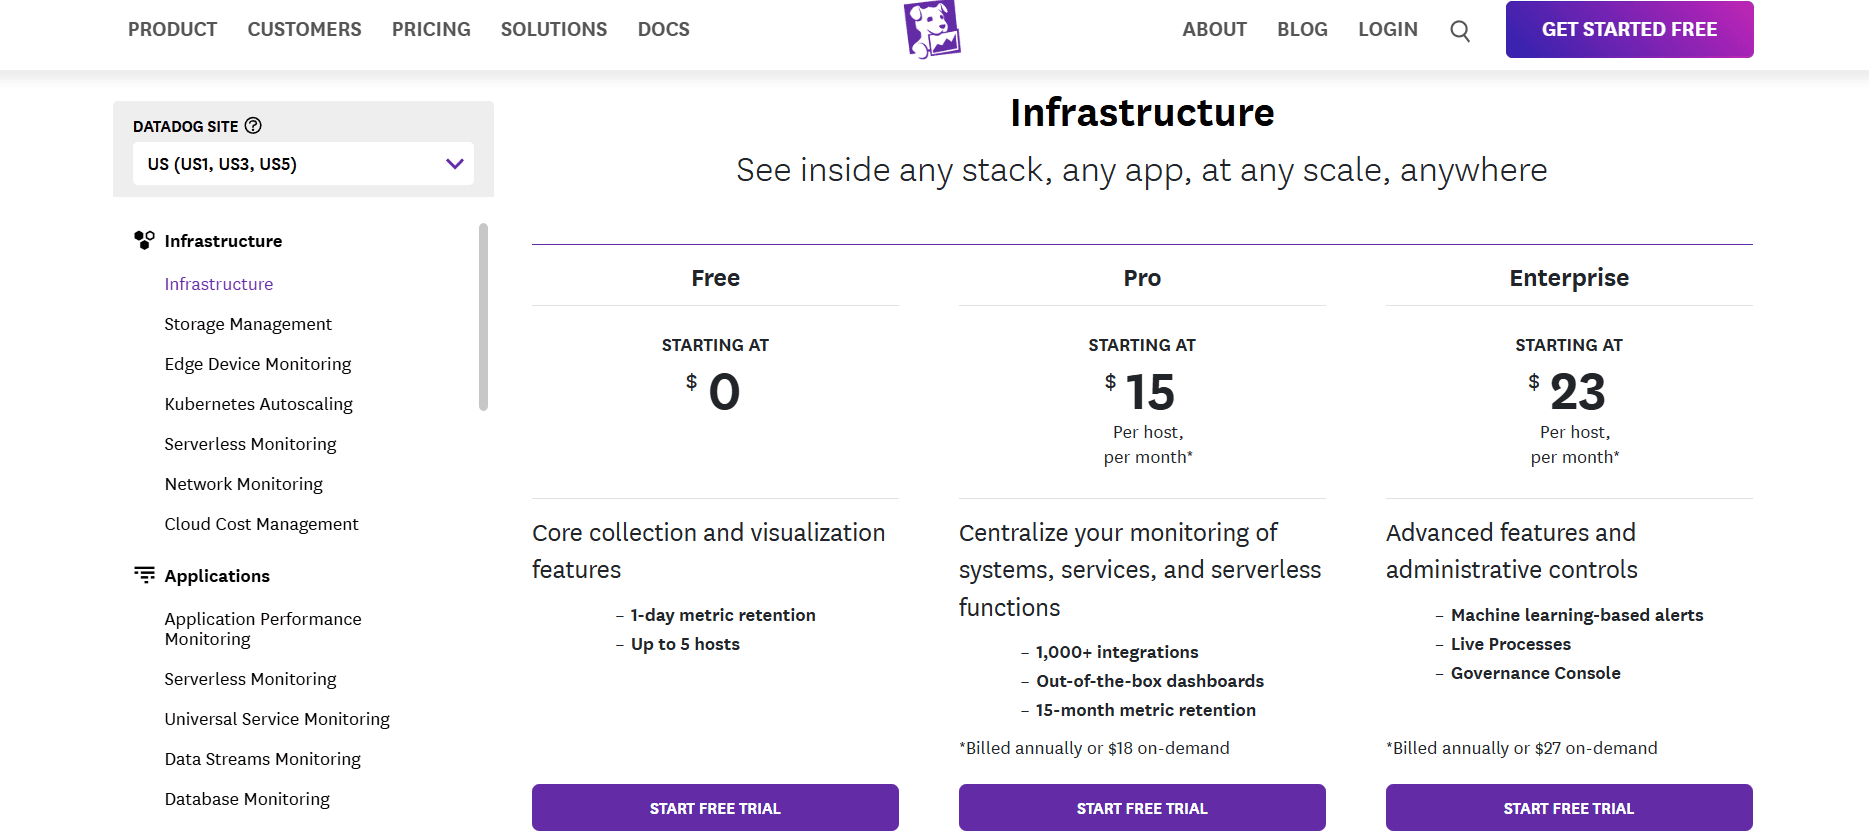This screenshot has height=834, width=1869.
Task: Open the Solutions menu
Action: pyautogui.click(x=554, y=29)
